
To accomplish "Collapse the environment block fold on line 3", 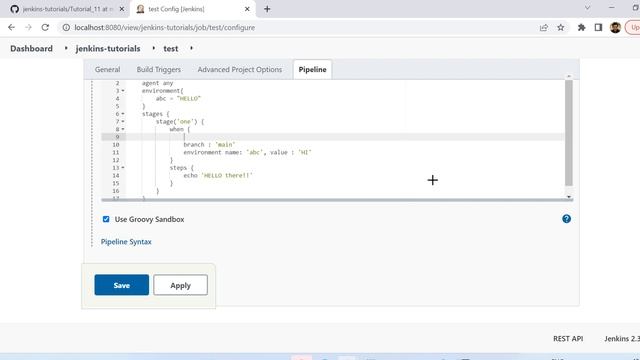I will pyautogui.click(x=123, y=91).
